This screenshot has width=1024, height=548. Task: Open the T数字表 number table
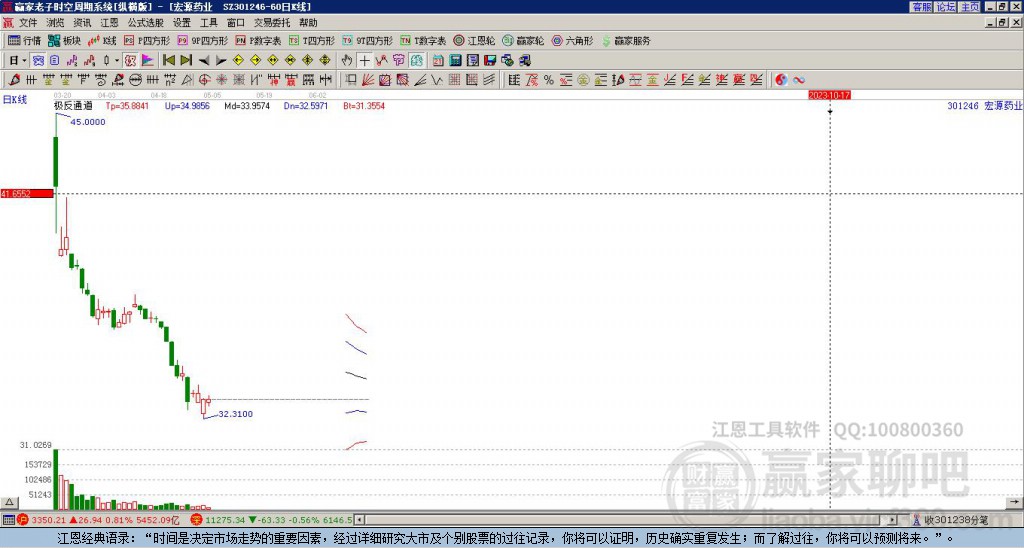423,40
